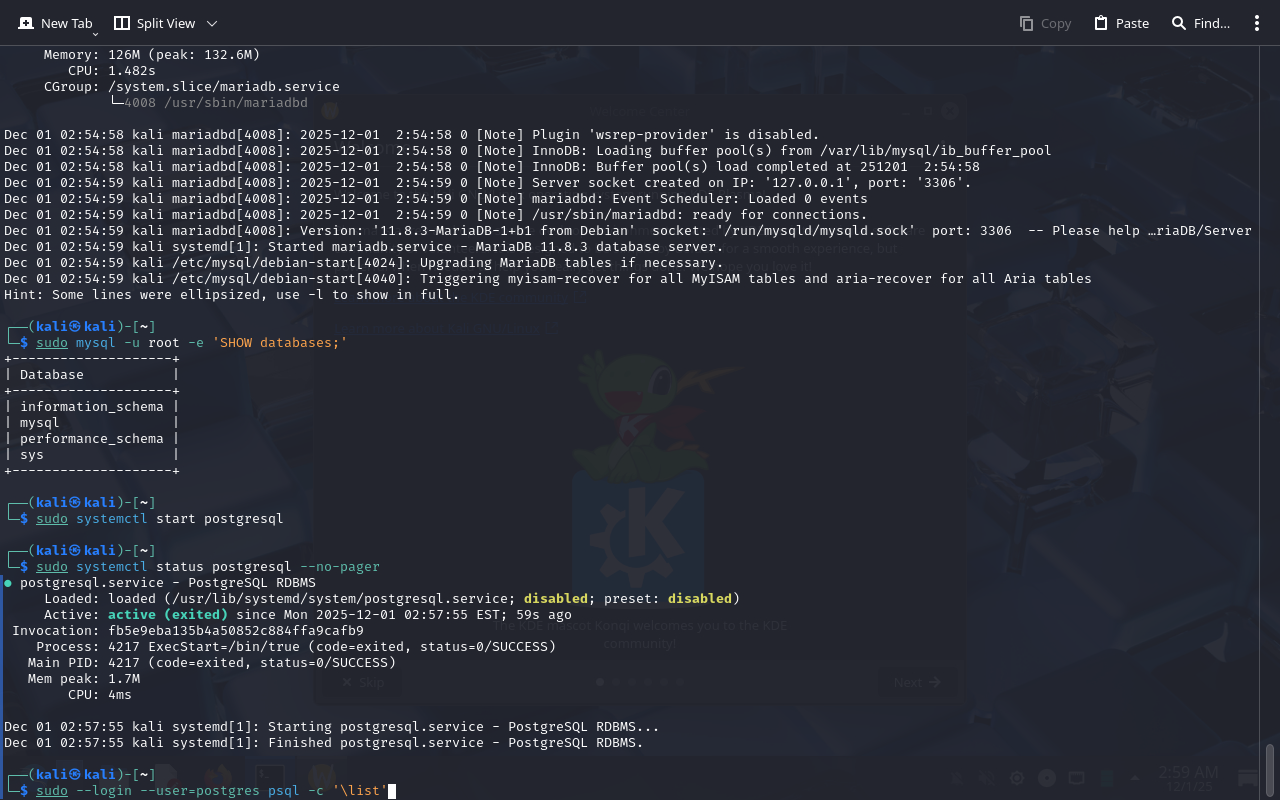The height and width of the screenshot is (800, 1280).
Task: Expand the New Tab profile dropdown arrow
Action: coord(96,33)
